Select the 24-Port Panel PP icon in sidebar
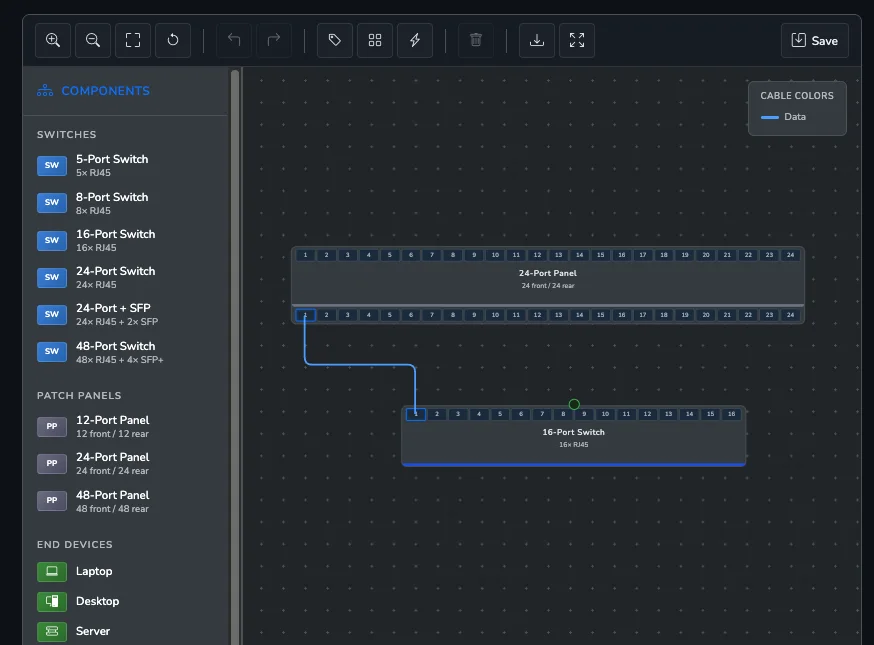 pos(52,464)
